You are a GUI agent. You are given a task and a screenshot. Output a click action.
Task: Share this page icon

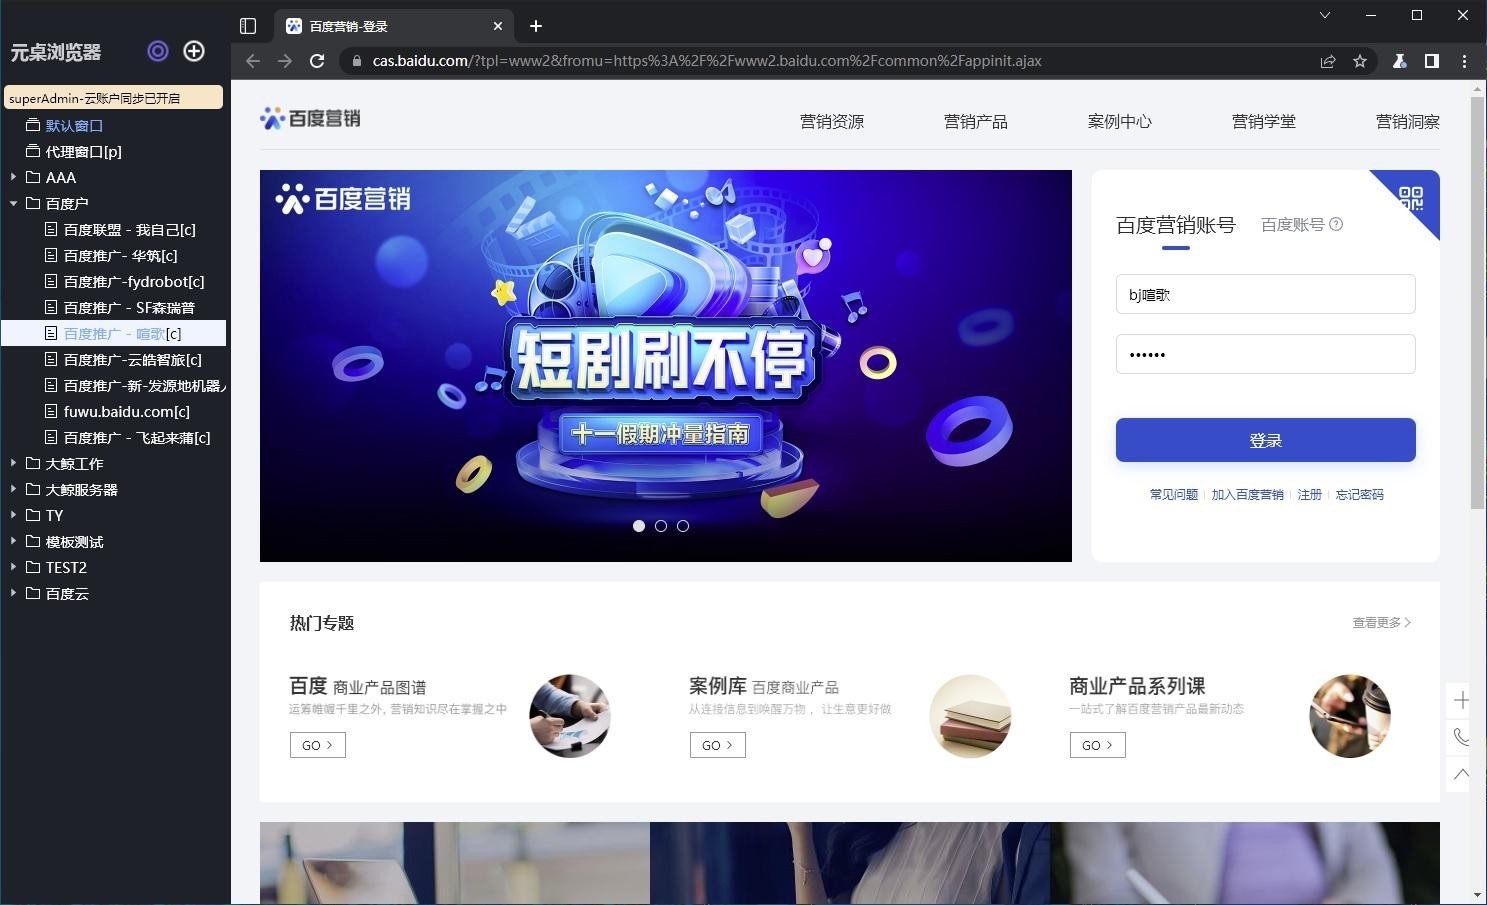click(1328, 61)
